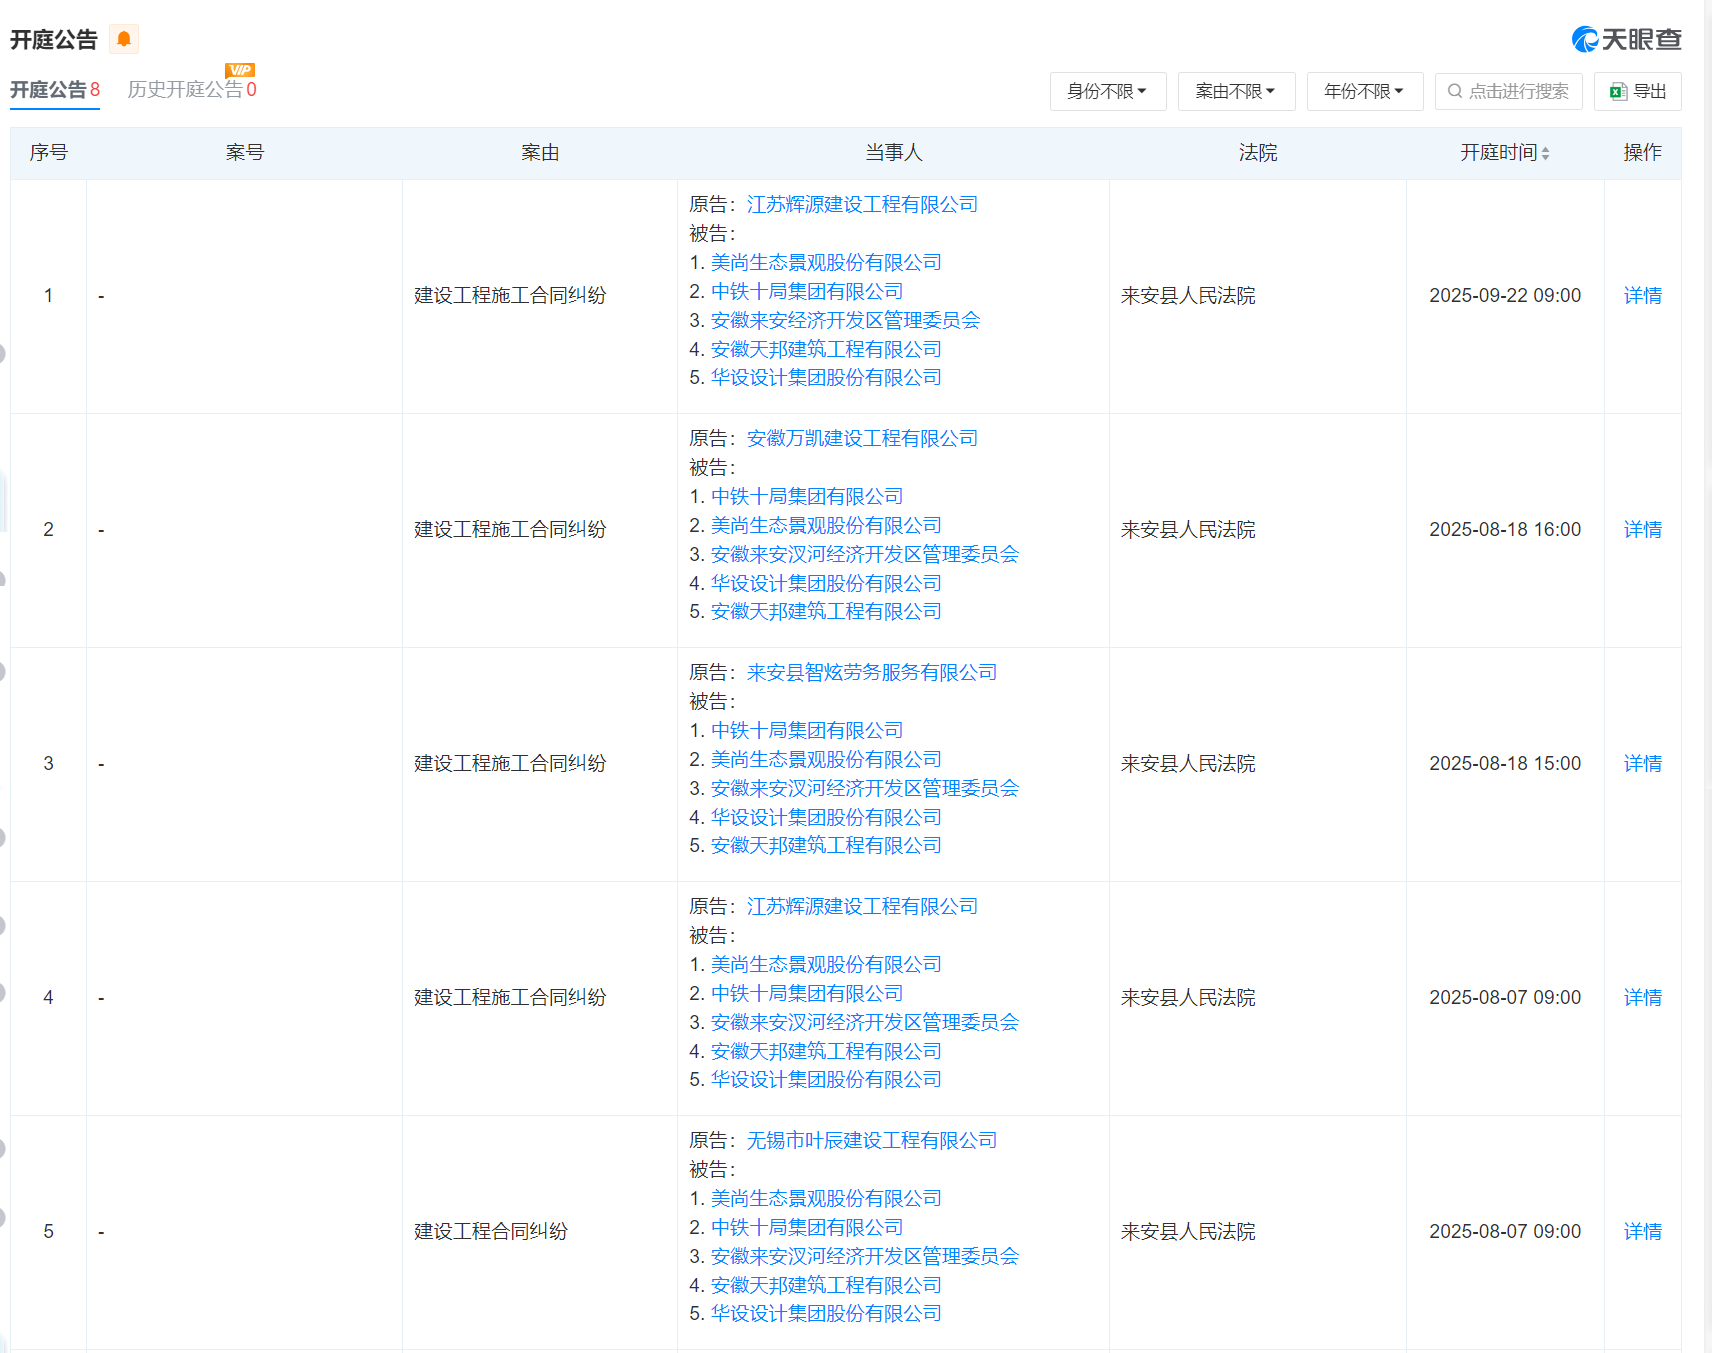Viewport: 1712px width, 1353px height.
Task: Select hearing time 2025-08-18 15:00
Action: point(1505,764)
